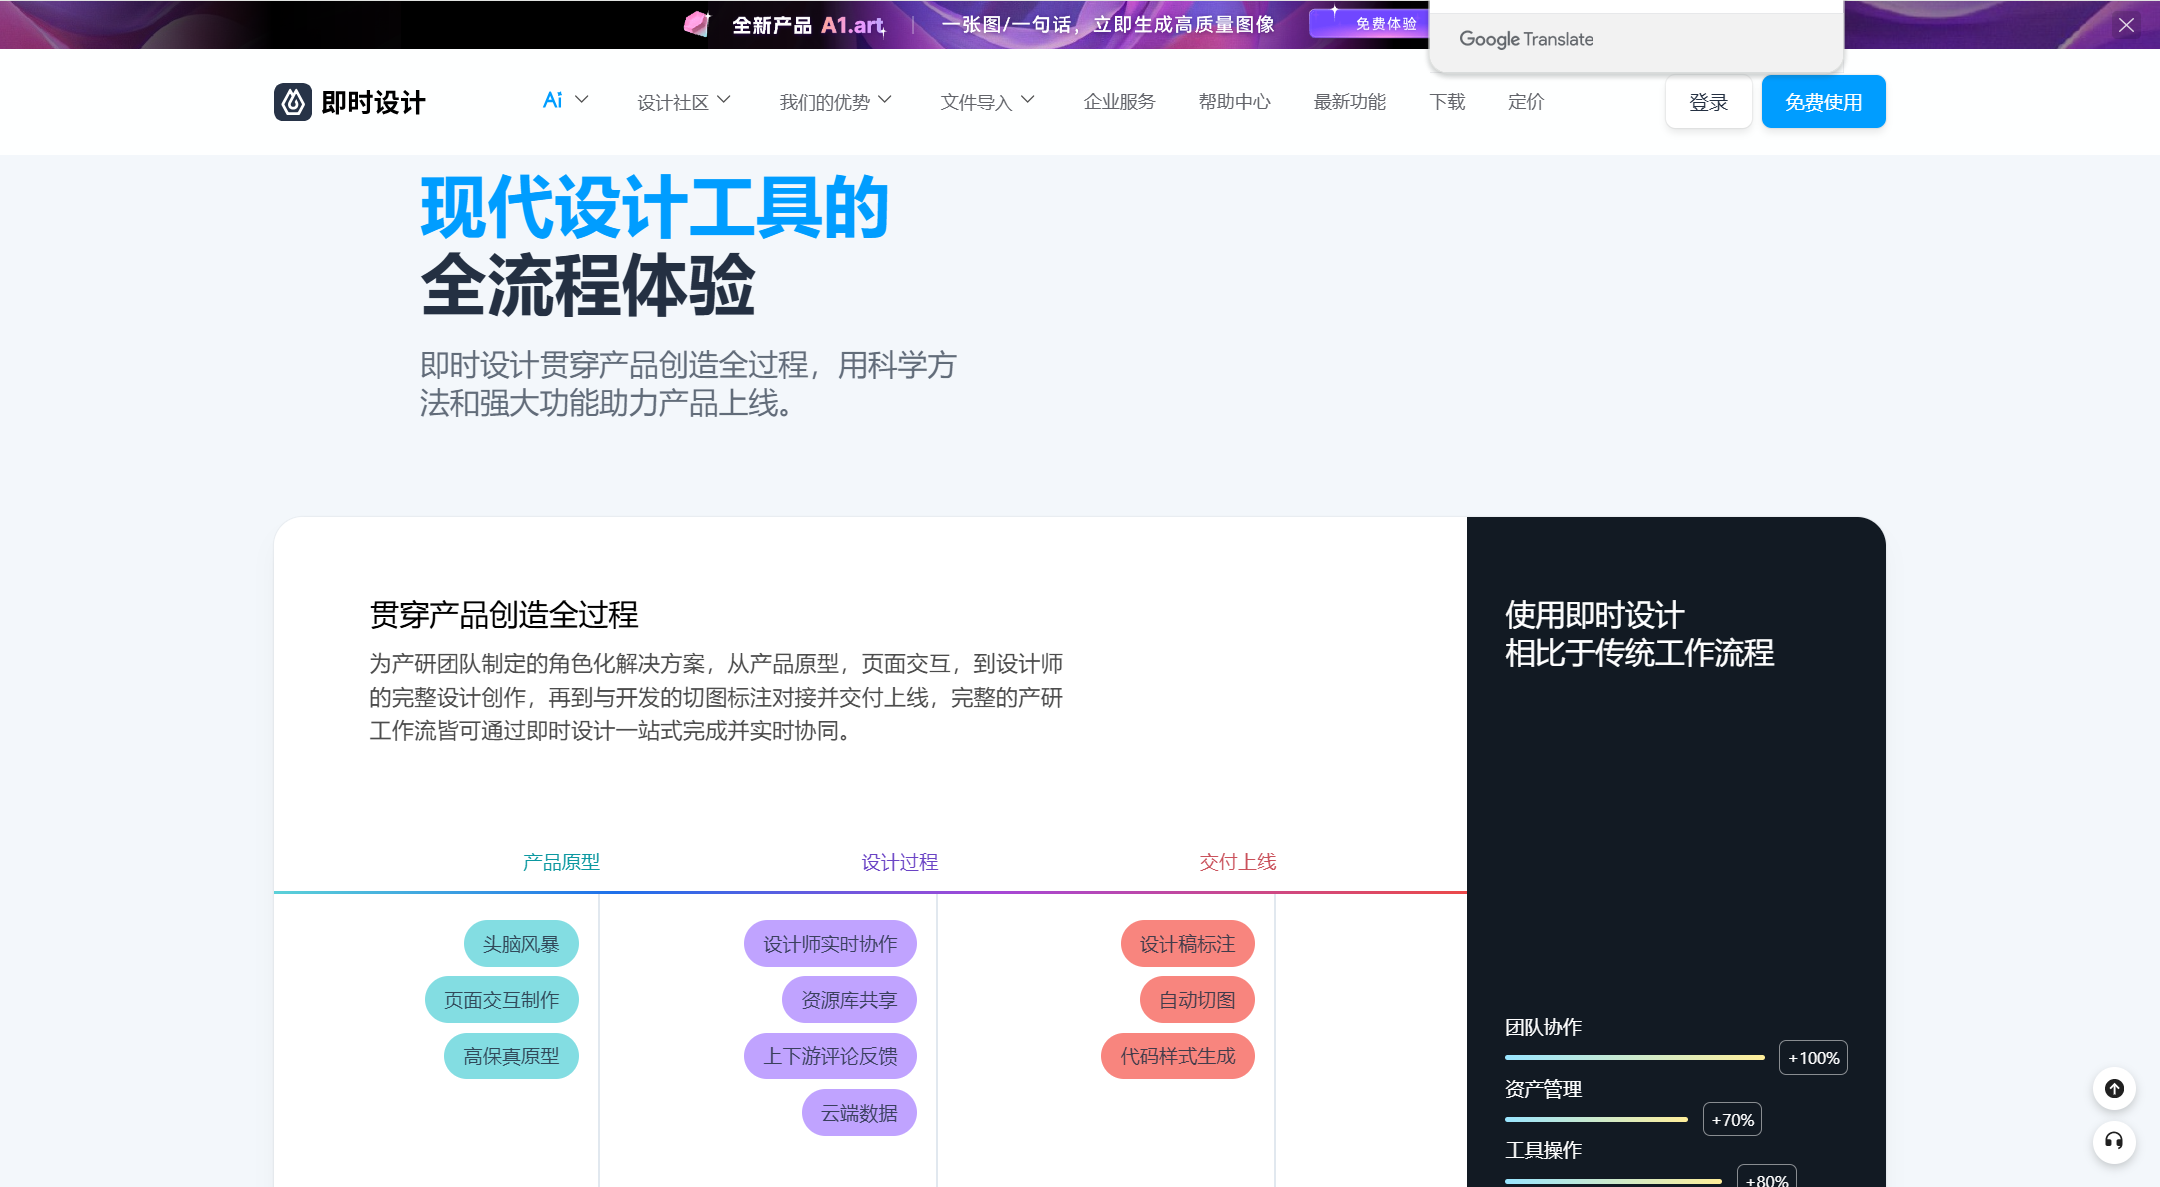Click the 登录 login button

coord(1707,101)
